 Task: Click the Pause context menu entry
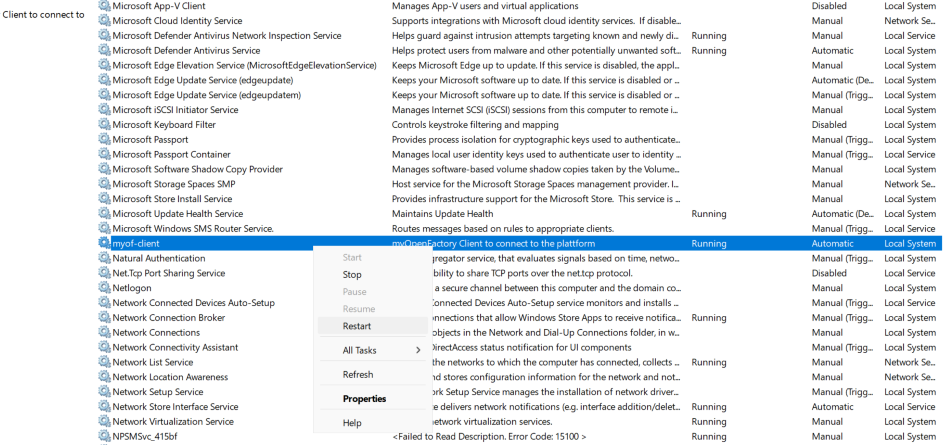tap(373, 292)
